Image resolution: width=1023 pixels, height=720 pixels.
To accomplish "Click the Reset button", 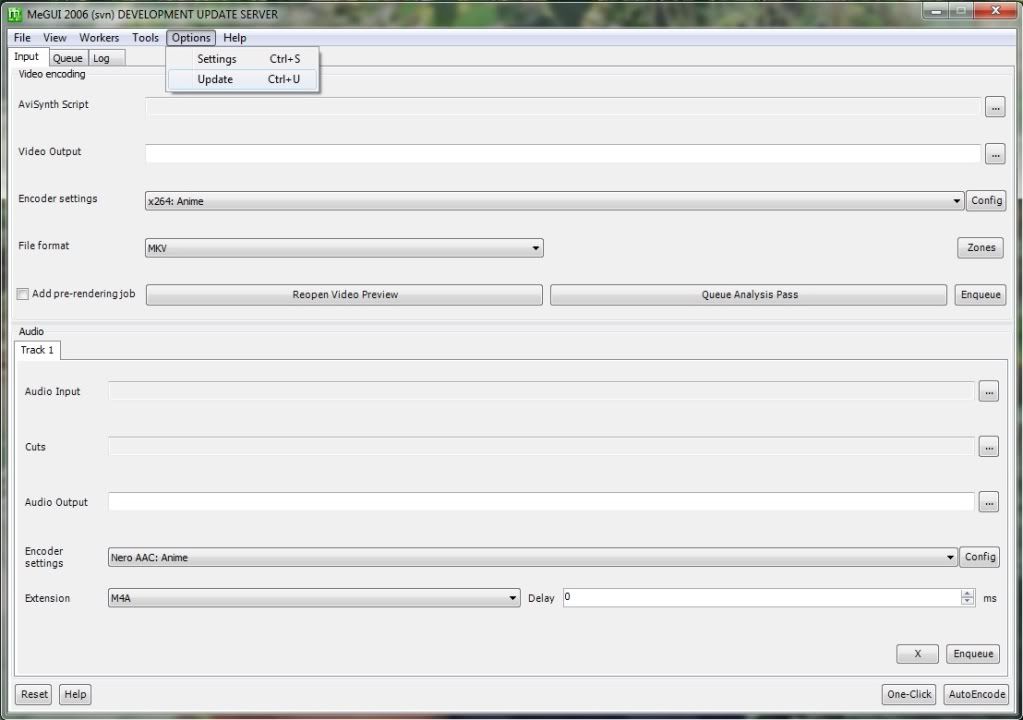I will pos(34,695).
